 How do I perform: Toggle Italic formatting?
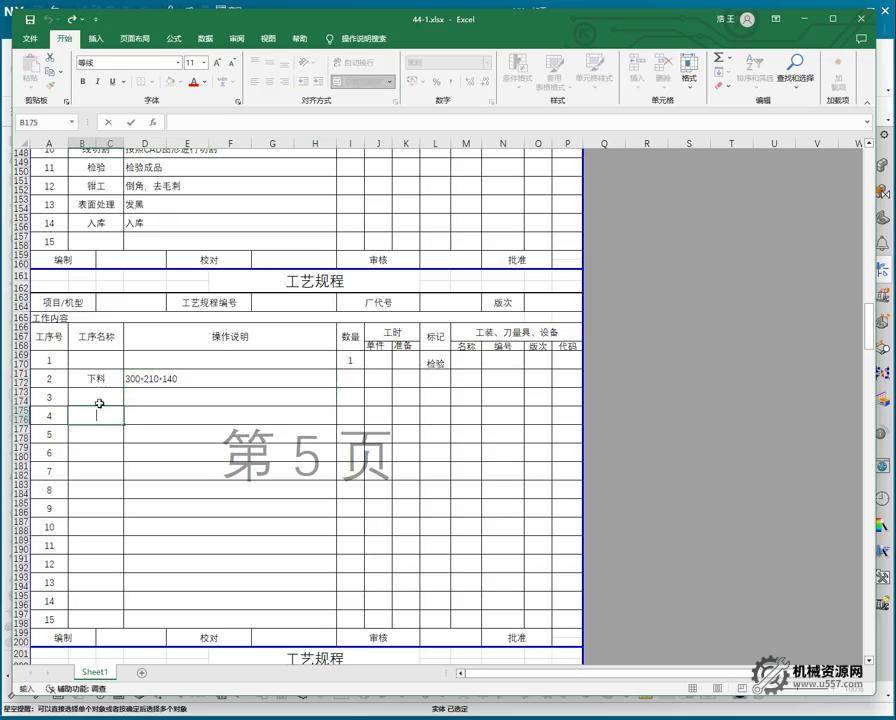(x=97, y=81)
